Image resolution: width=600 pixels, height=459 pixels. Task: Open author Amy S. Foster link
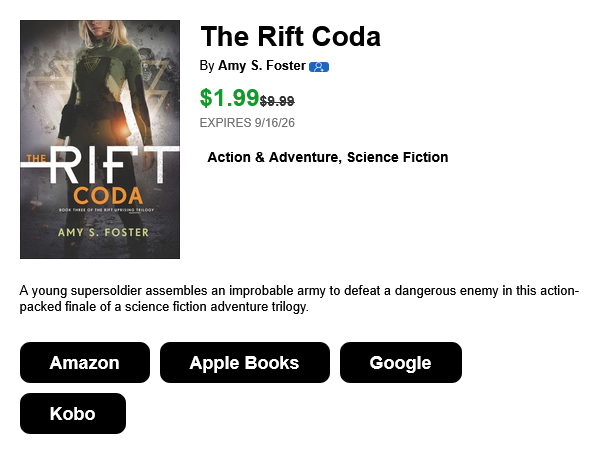click(x=262, y=66)
